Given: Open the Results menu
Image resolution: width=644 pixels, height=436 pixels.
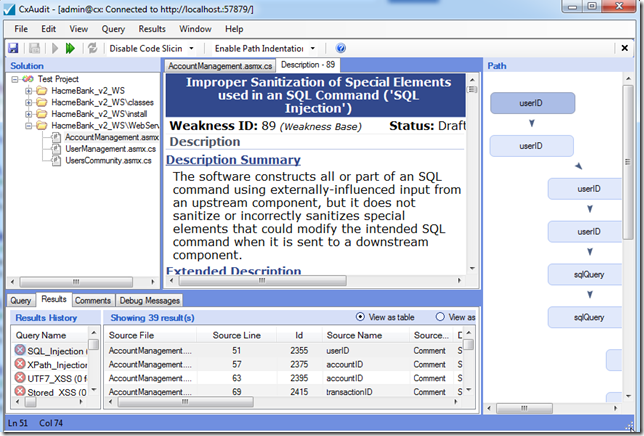Looking at the screenshot, I should click(x=152, y=29).
